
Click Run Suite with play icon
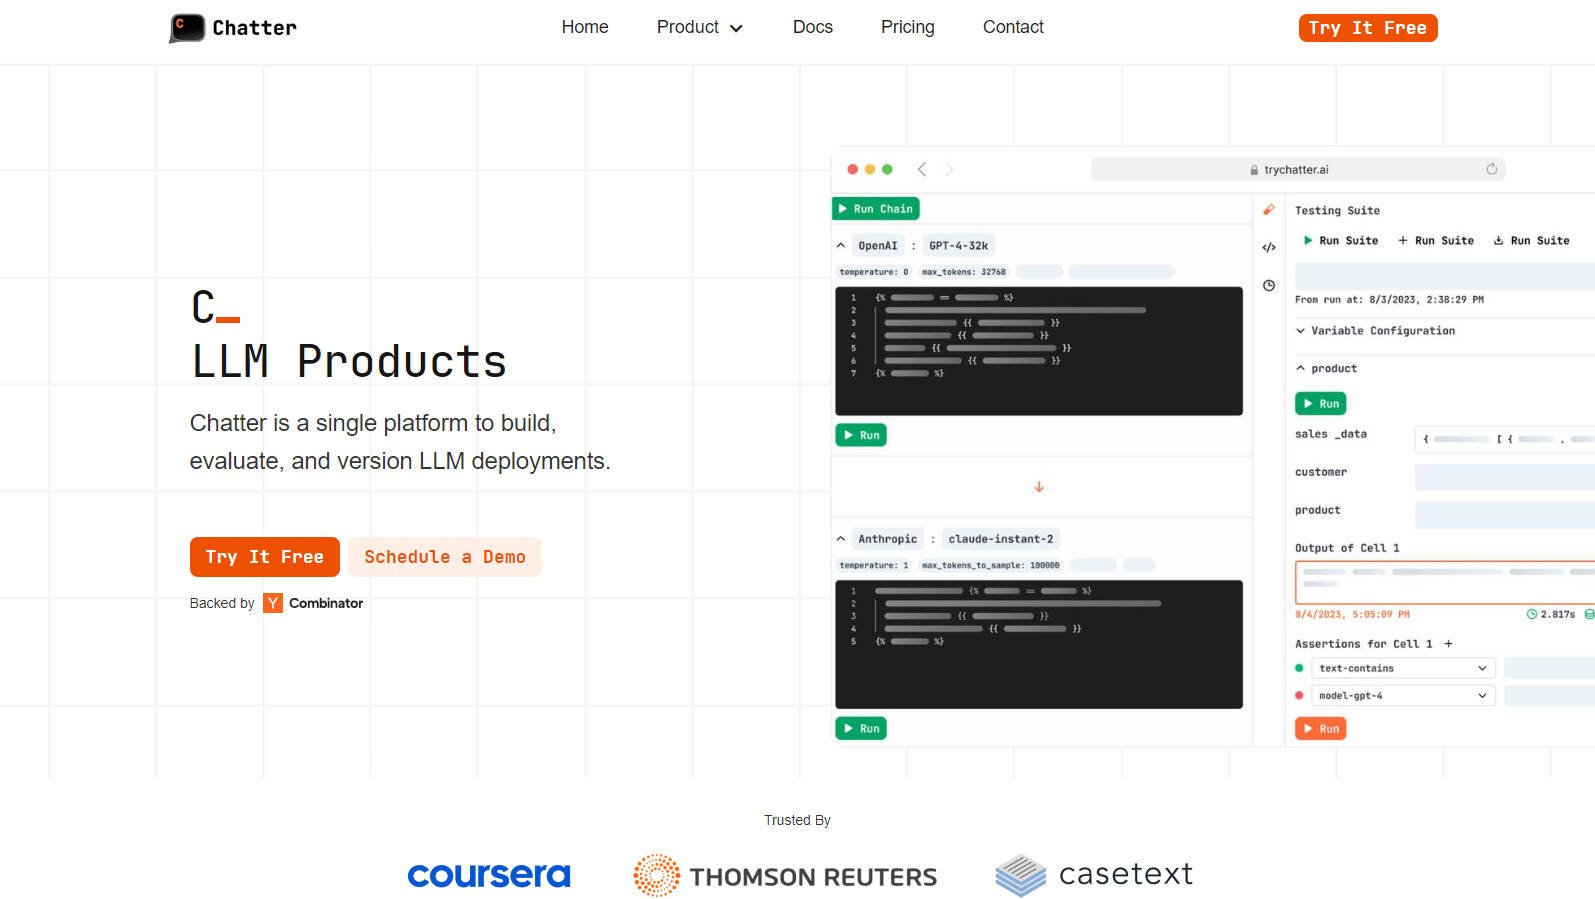click(1340, 241)
